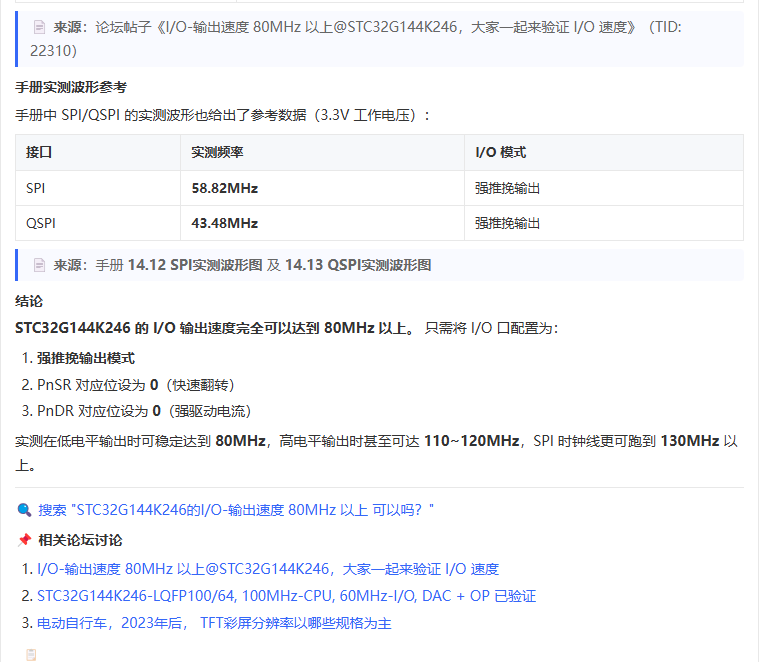Image resolution: width=759 pixels, height=662 pixels.
Task: Select the SPI cell in the table
Action: pos(98,188)
